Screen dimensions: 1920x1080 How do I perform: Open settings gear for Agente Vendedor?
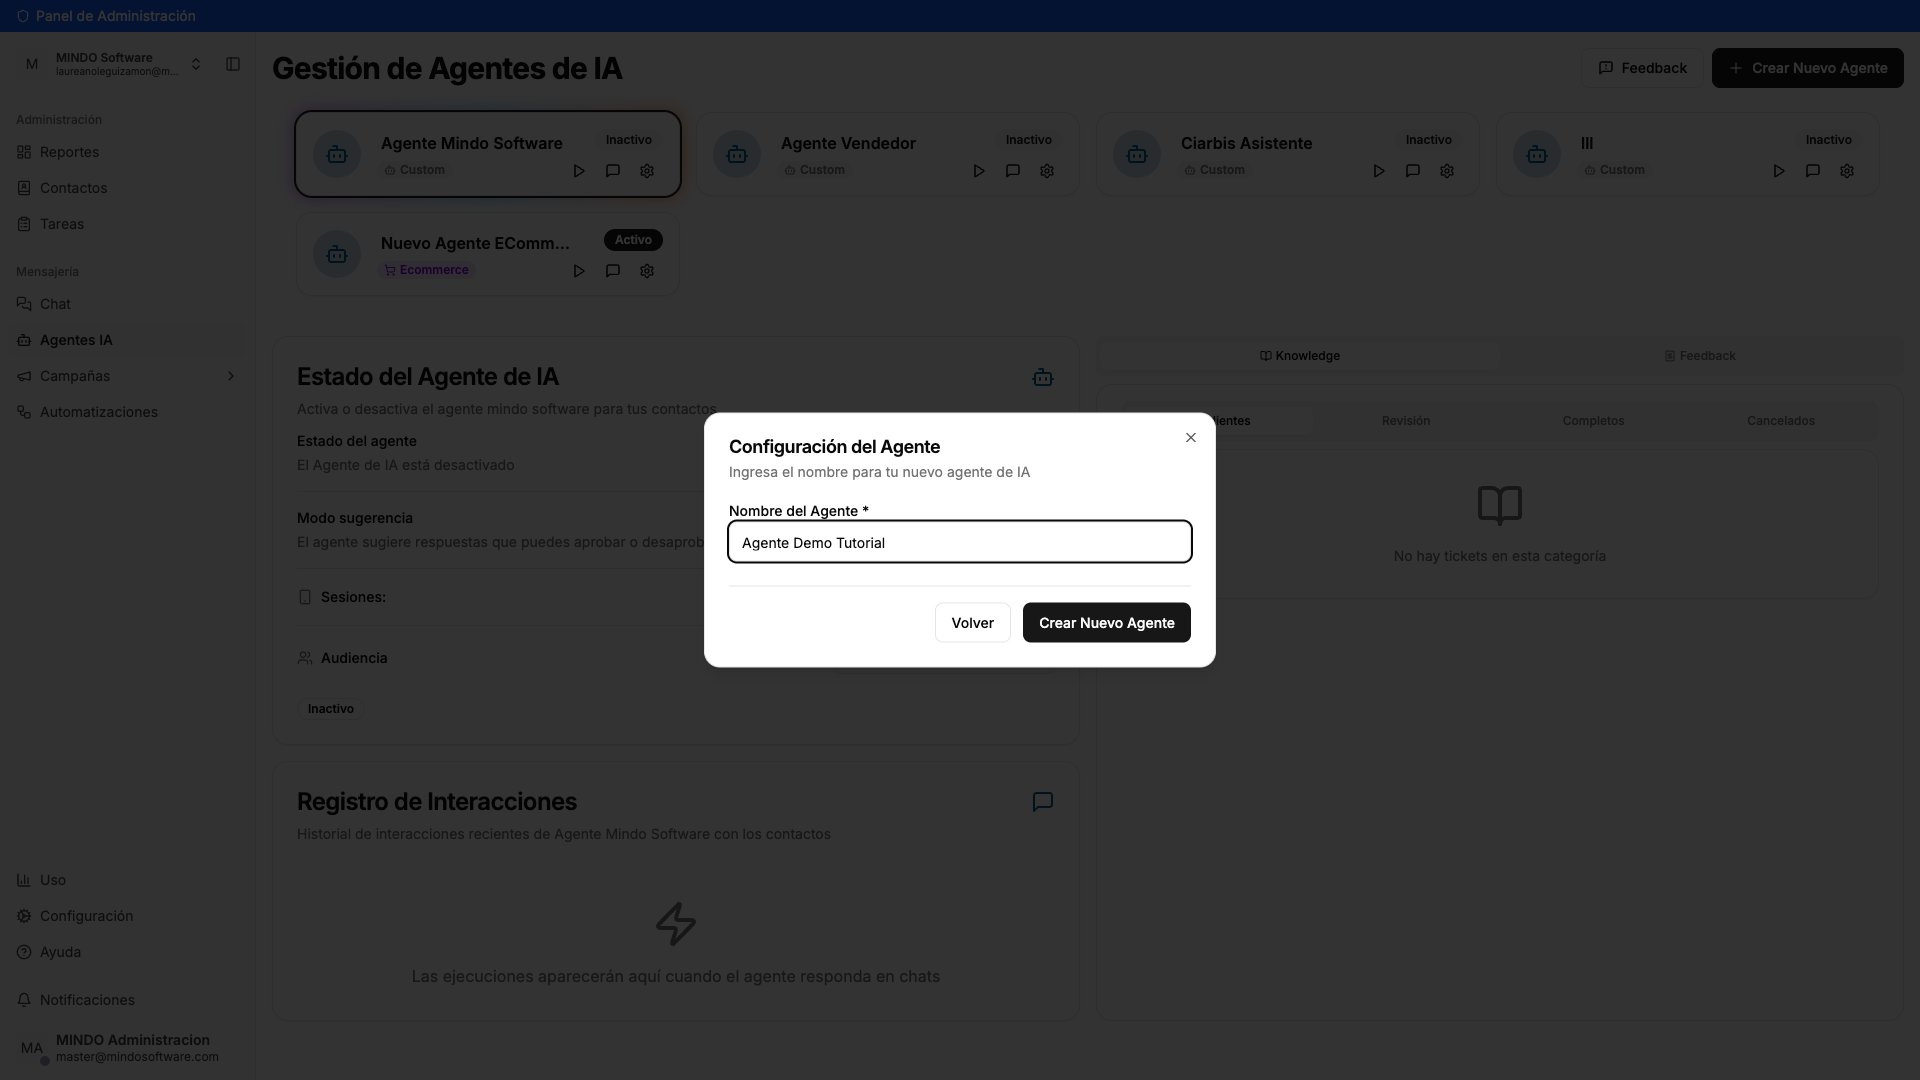tap(1047, 171)
